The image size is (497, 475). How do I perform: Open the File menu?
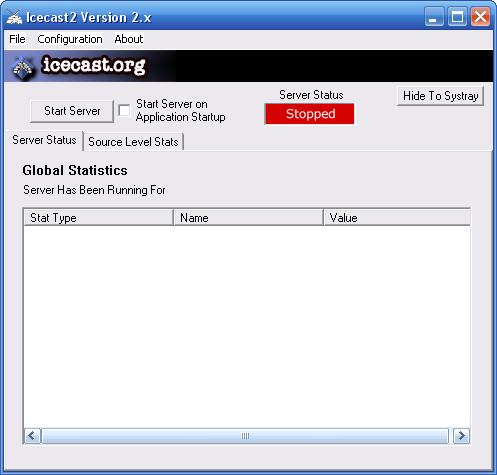coord(17,39)
